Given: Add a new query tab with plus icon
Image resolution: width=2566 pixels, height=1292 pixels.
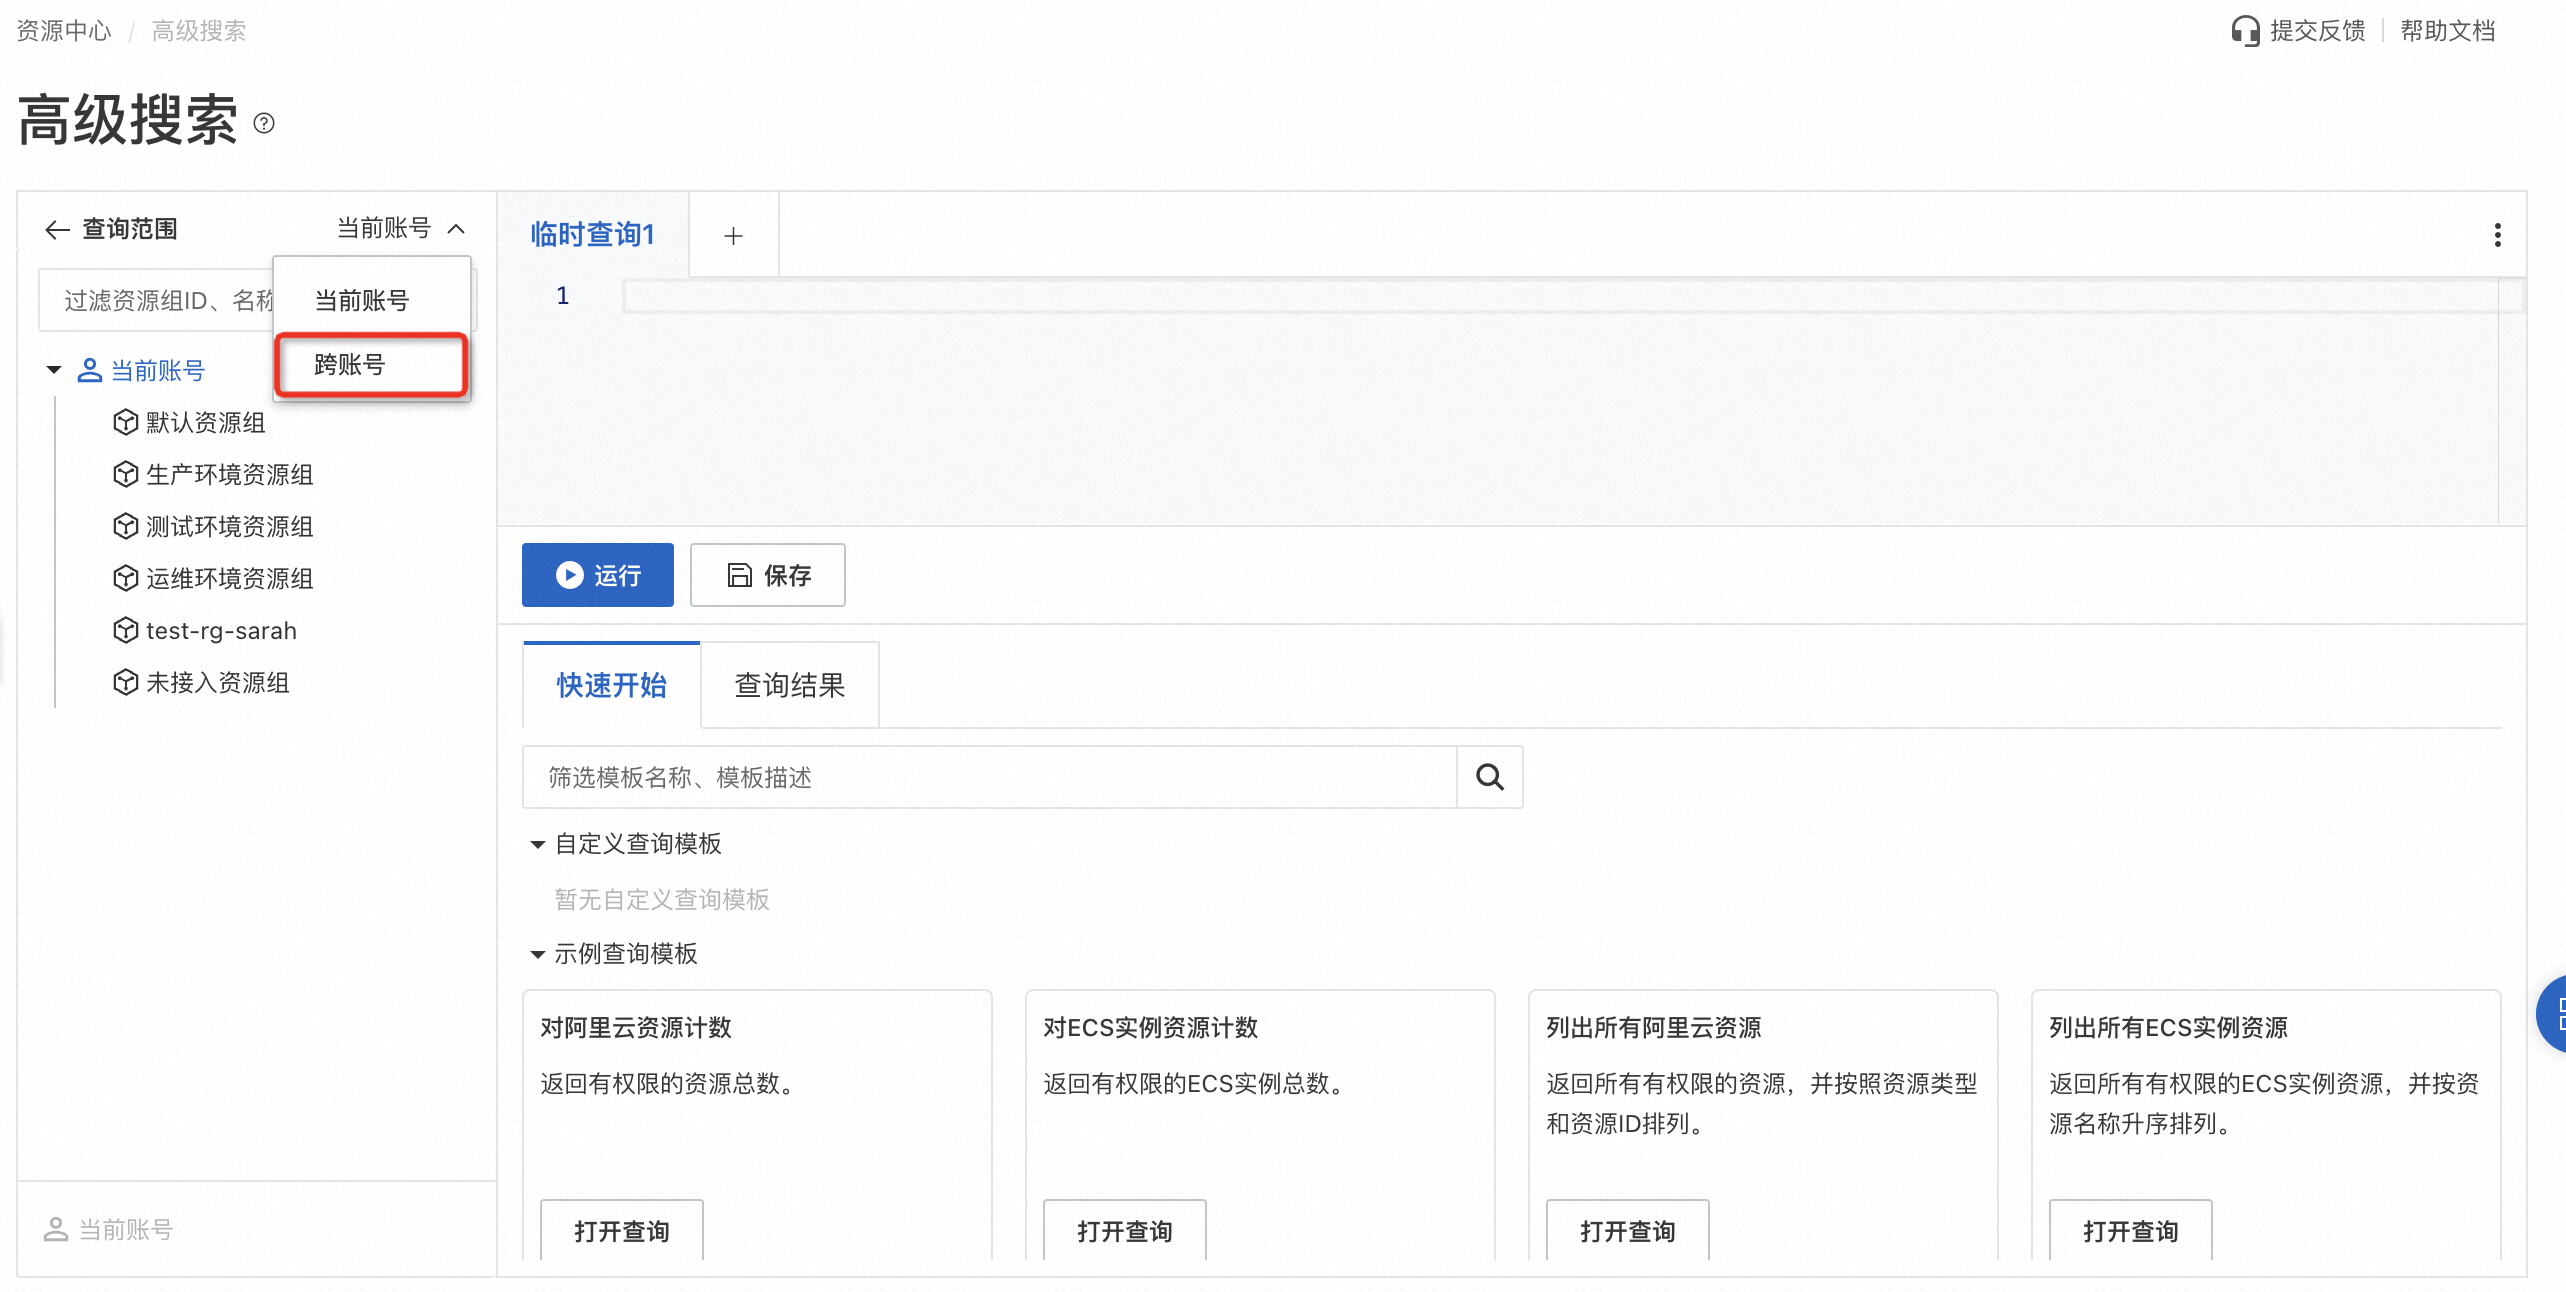Looking at the screenshot, I should 733,236.
